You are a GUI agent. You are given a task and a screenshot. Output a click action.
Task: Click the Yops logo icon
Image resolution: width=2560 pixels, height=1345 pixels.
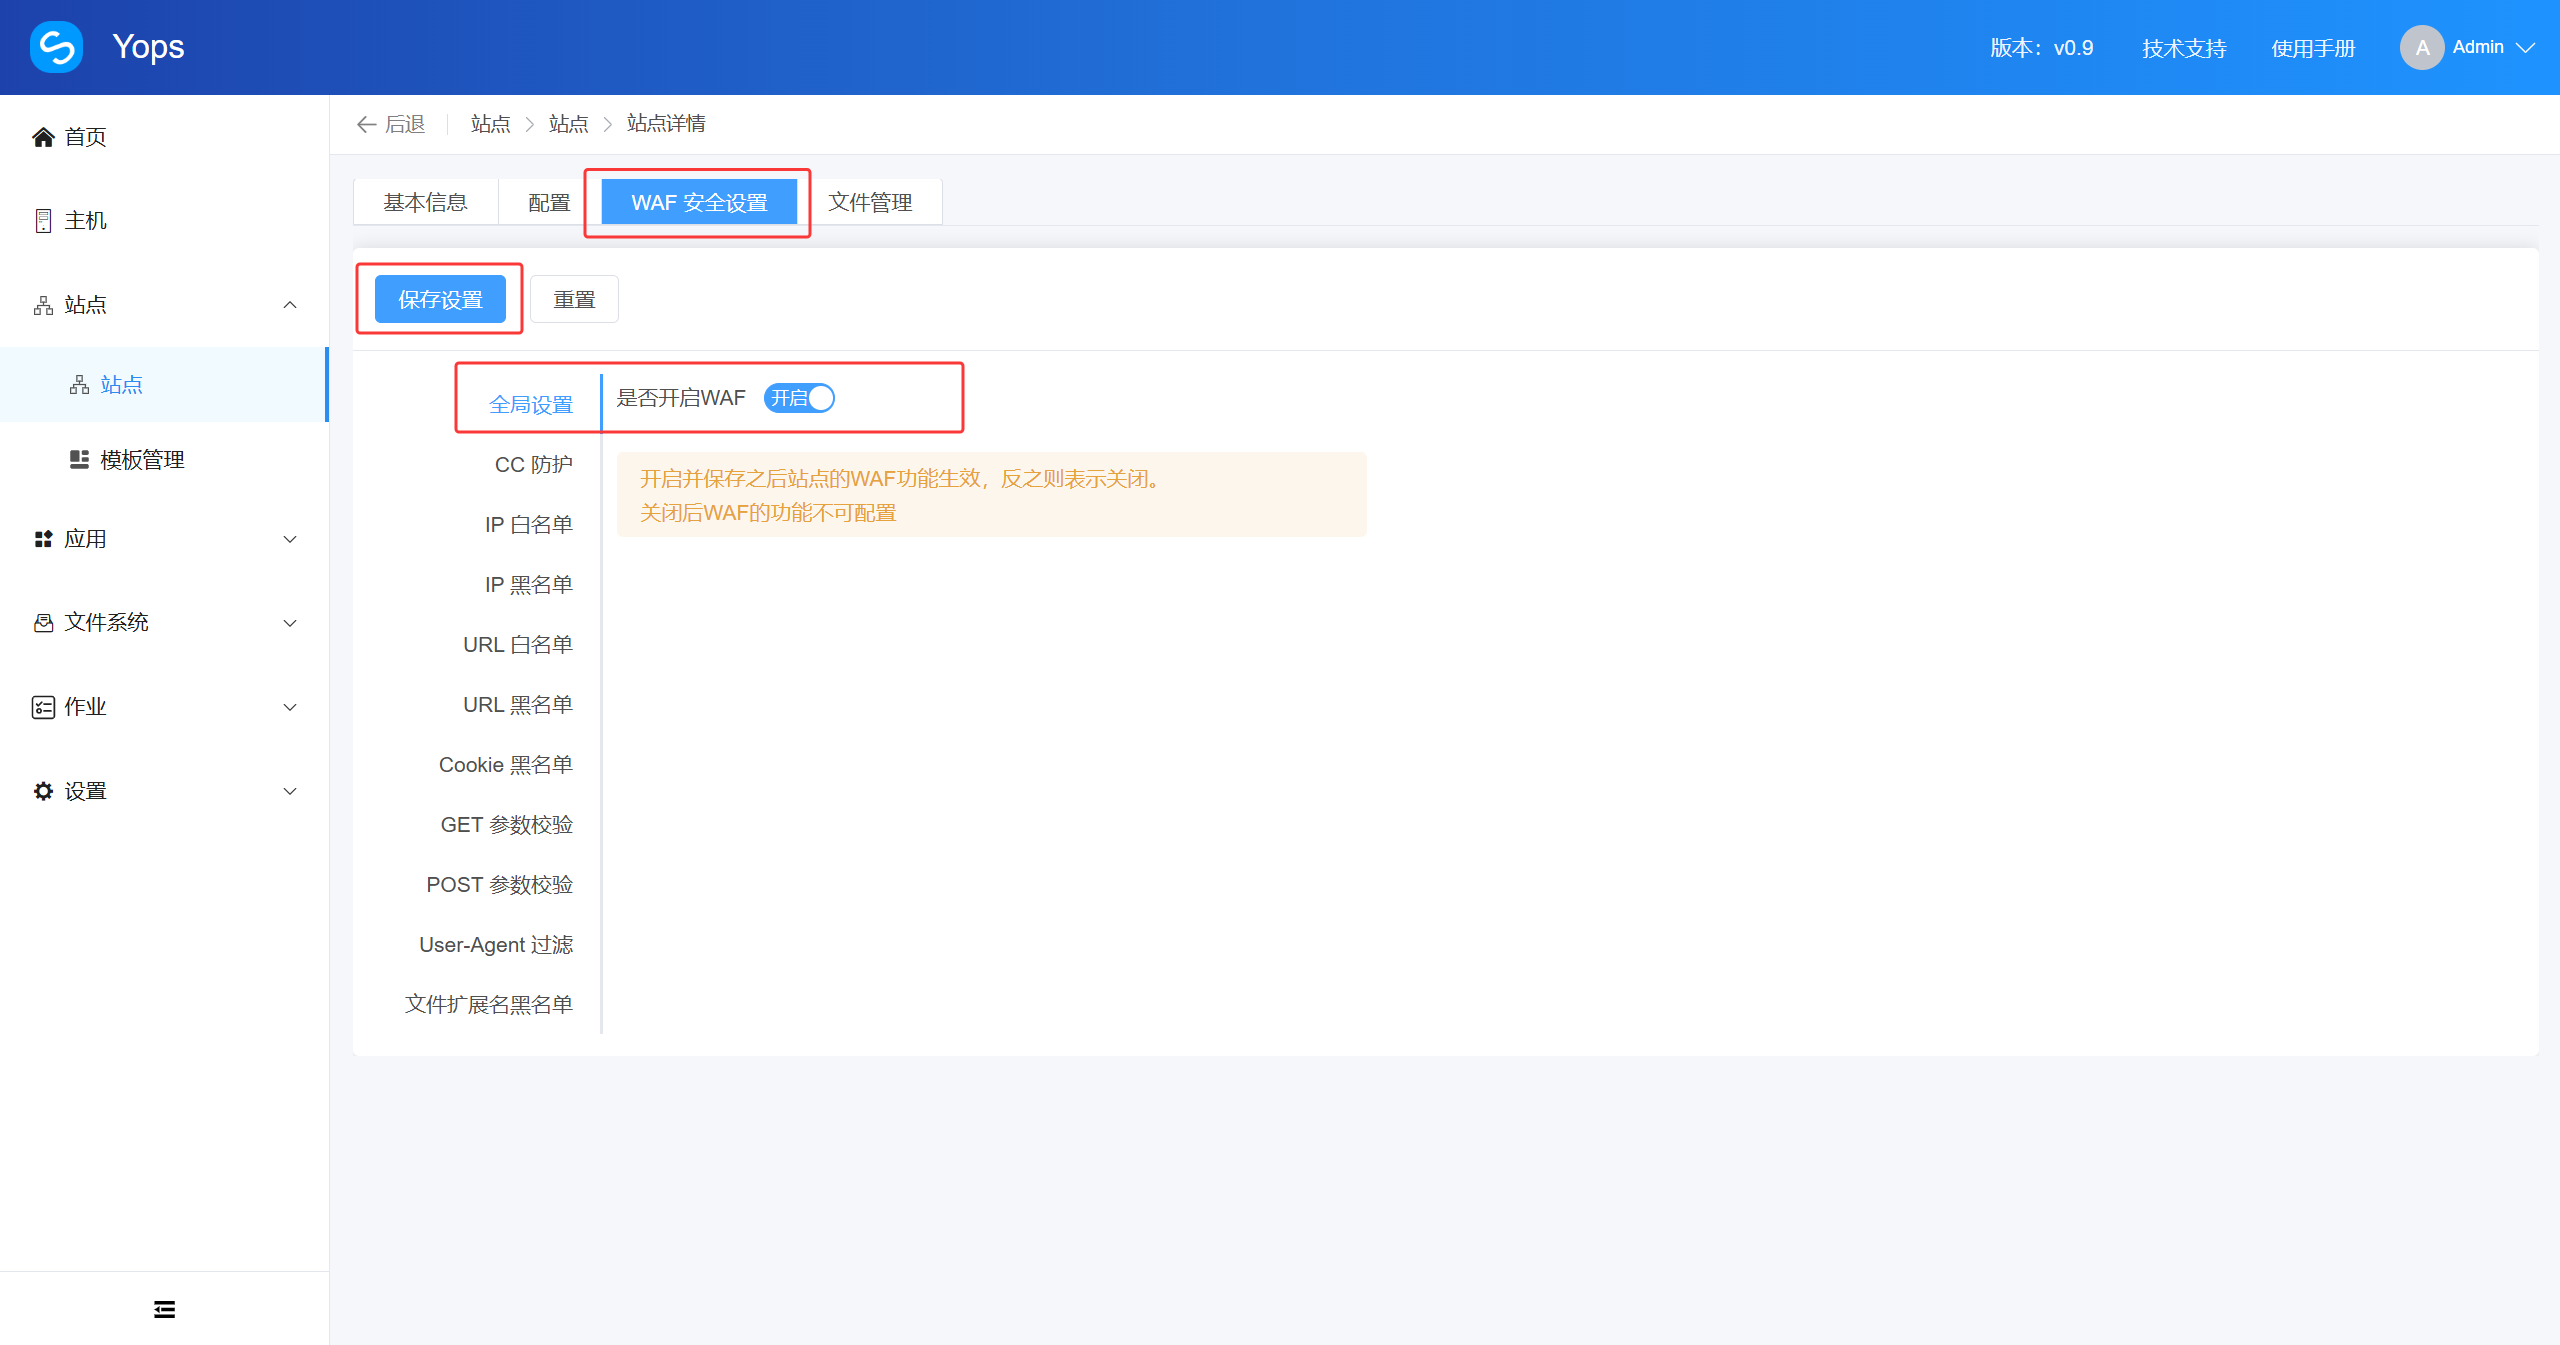point(56,47)
